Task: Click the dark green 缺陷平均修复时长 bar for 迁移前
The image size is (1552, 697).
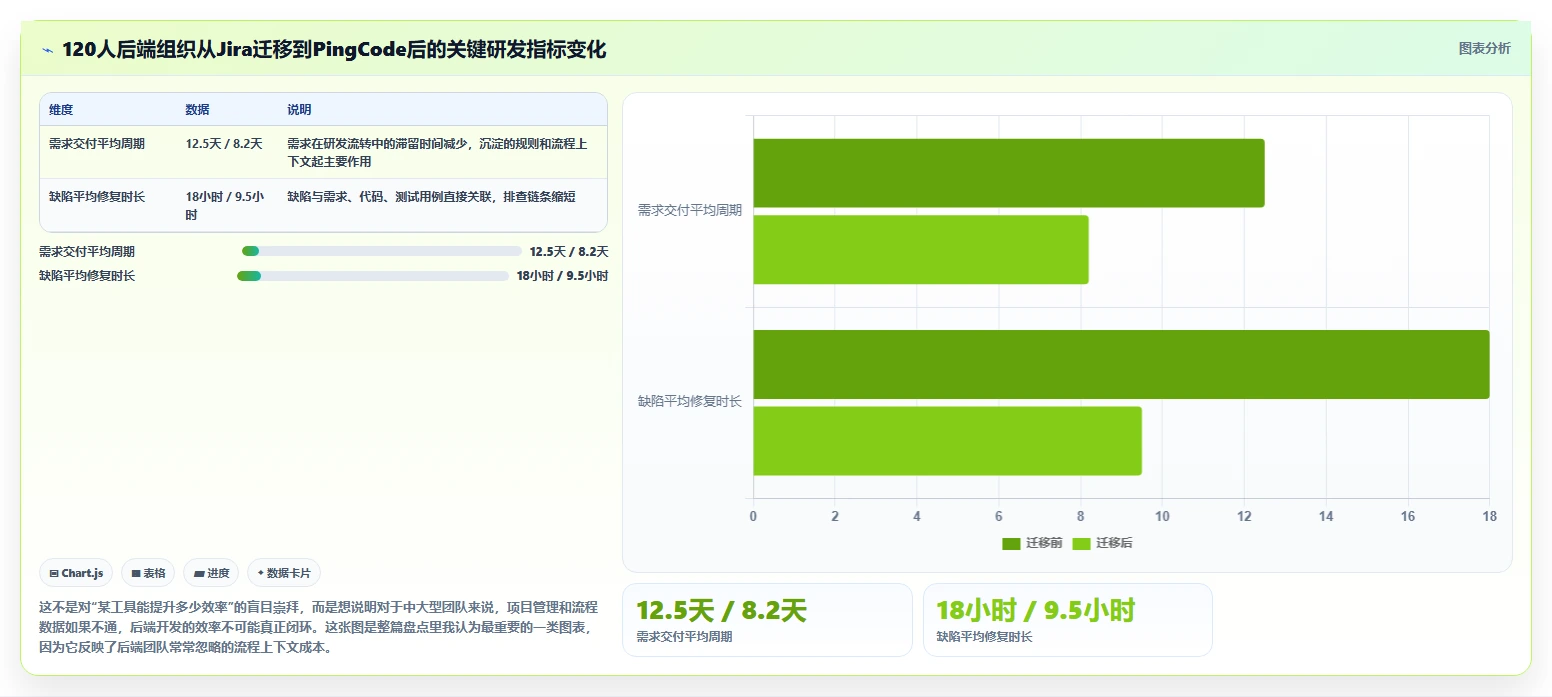Action: tap(1121, 364)
